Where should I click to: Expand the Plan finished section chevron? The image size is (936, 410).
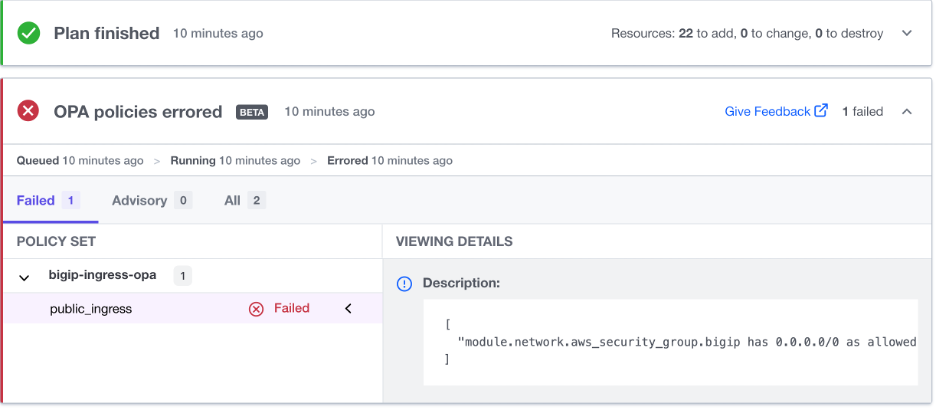pyautogui.click(x=907, y=33)
